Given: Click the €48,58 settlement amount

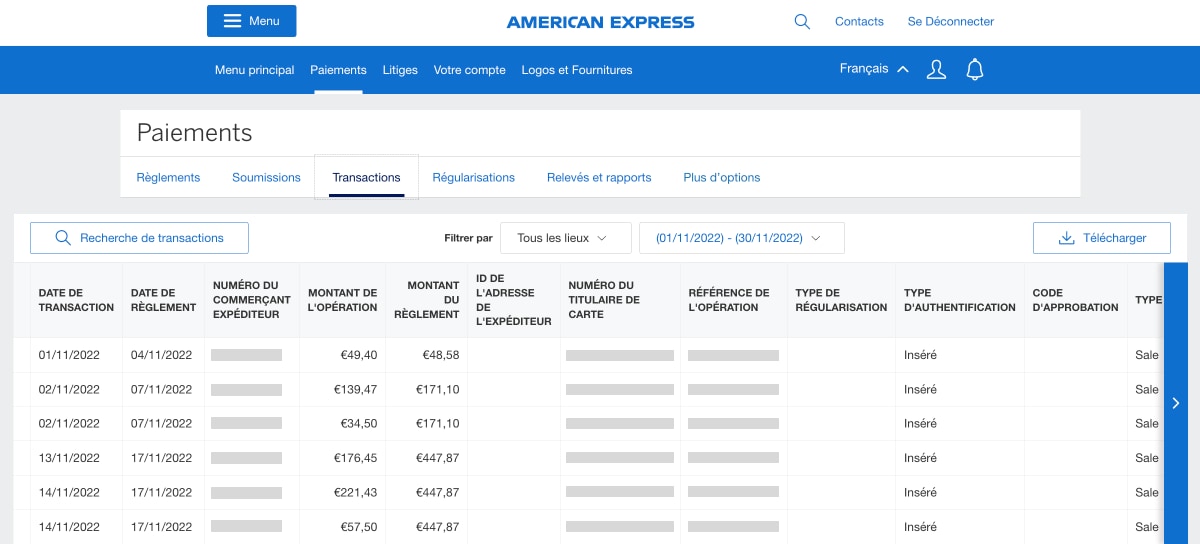Looking at the screenshot, I should pos(441,355).
